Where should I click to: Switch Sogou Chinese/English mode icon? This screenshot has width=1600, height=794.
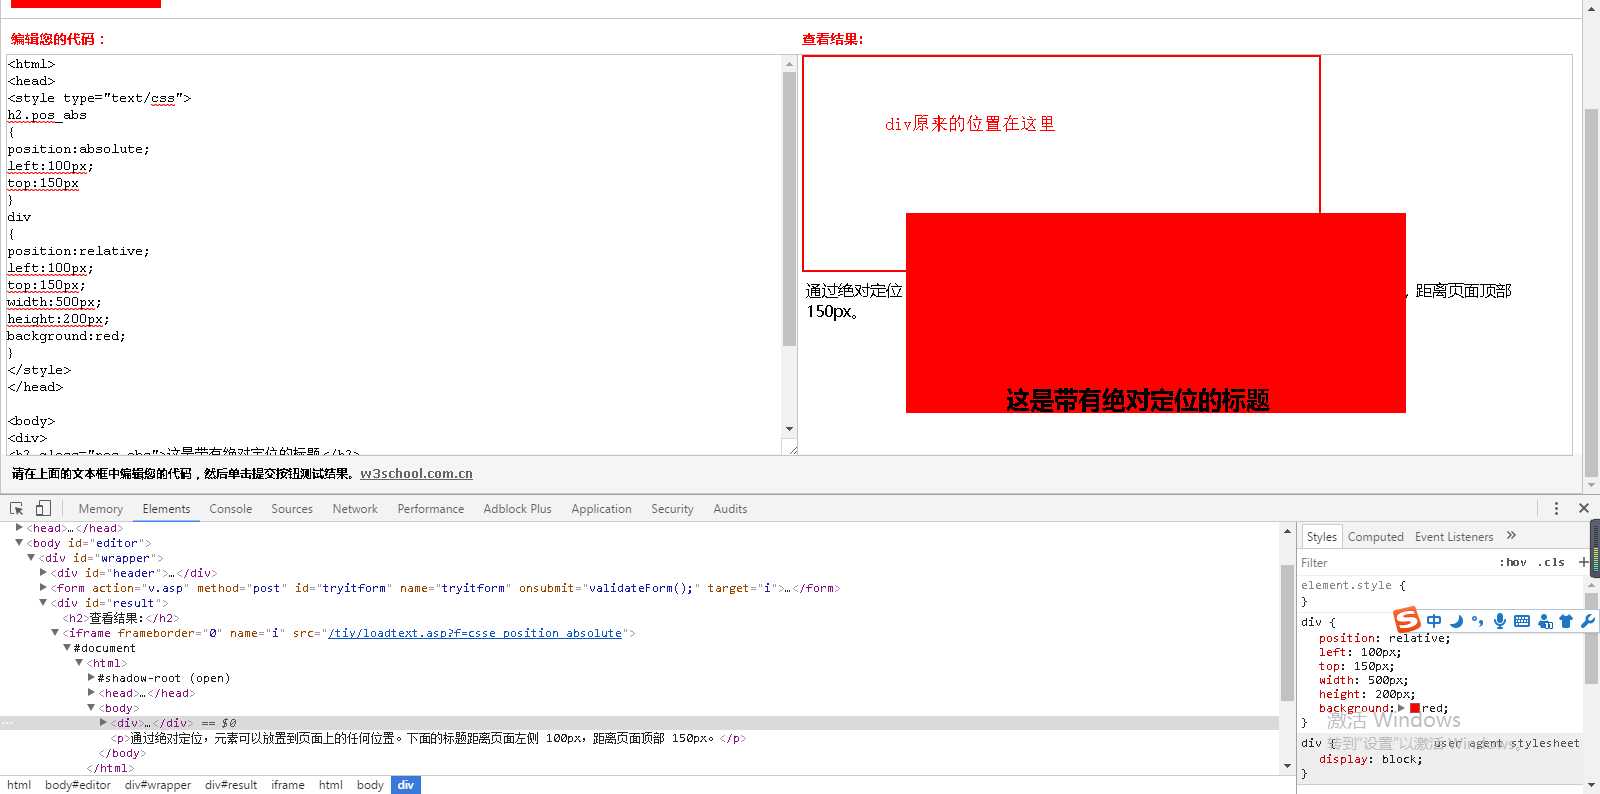(x=1434, y=621)
